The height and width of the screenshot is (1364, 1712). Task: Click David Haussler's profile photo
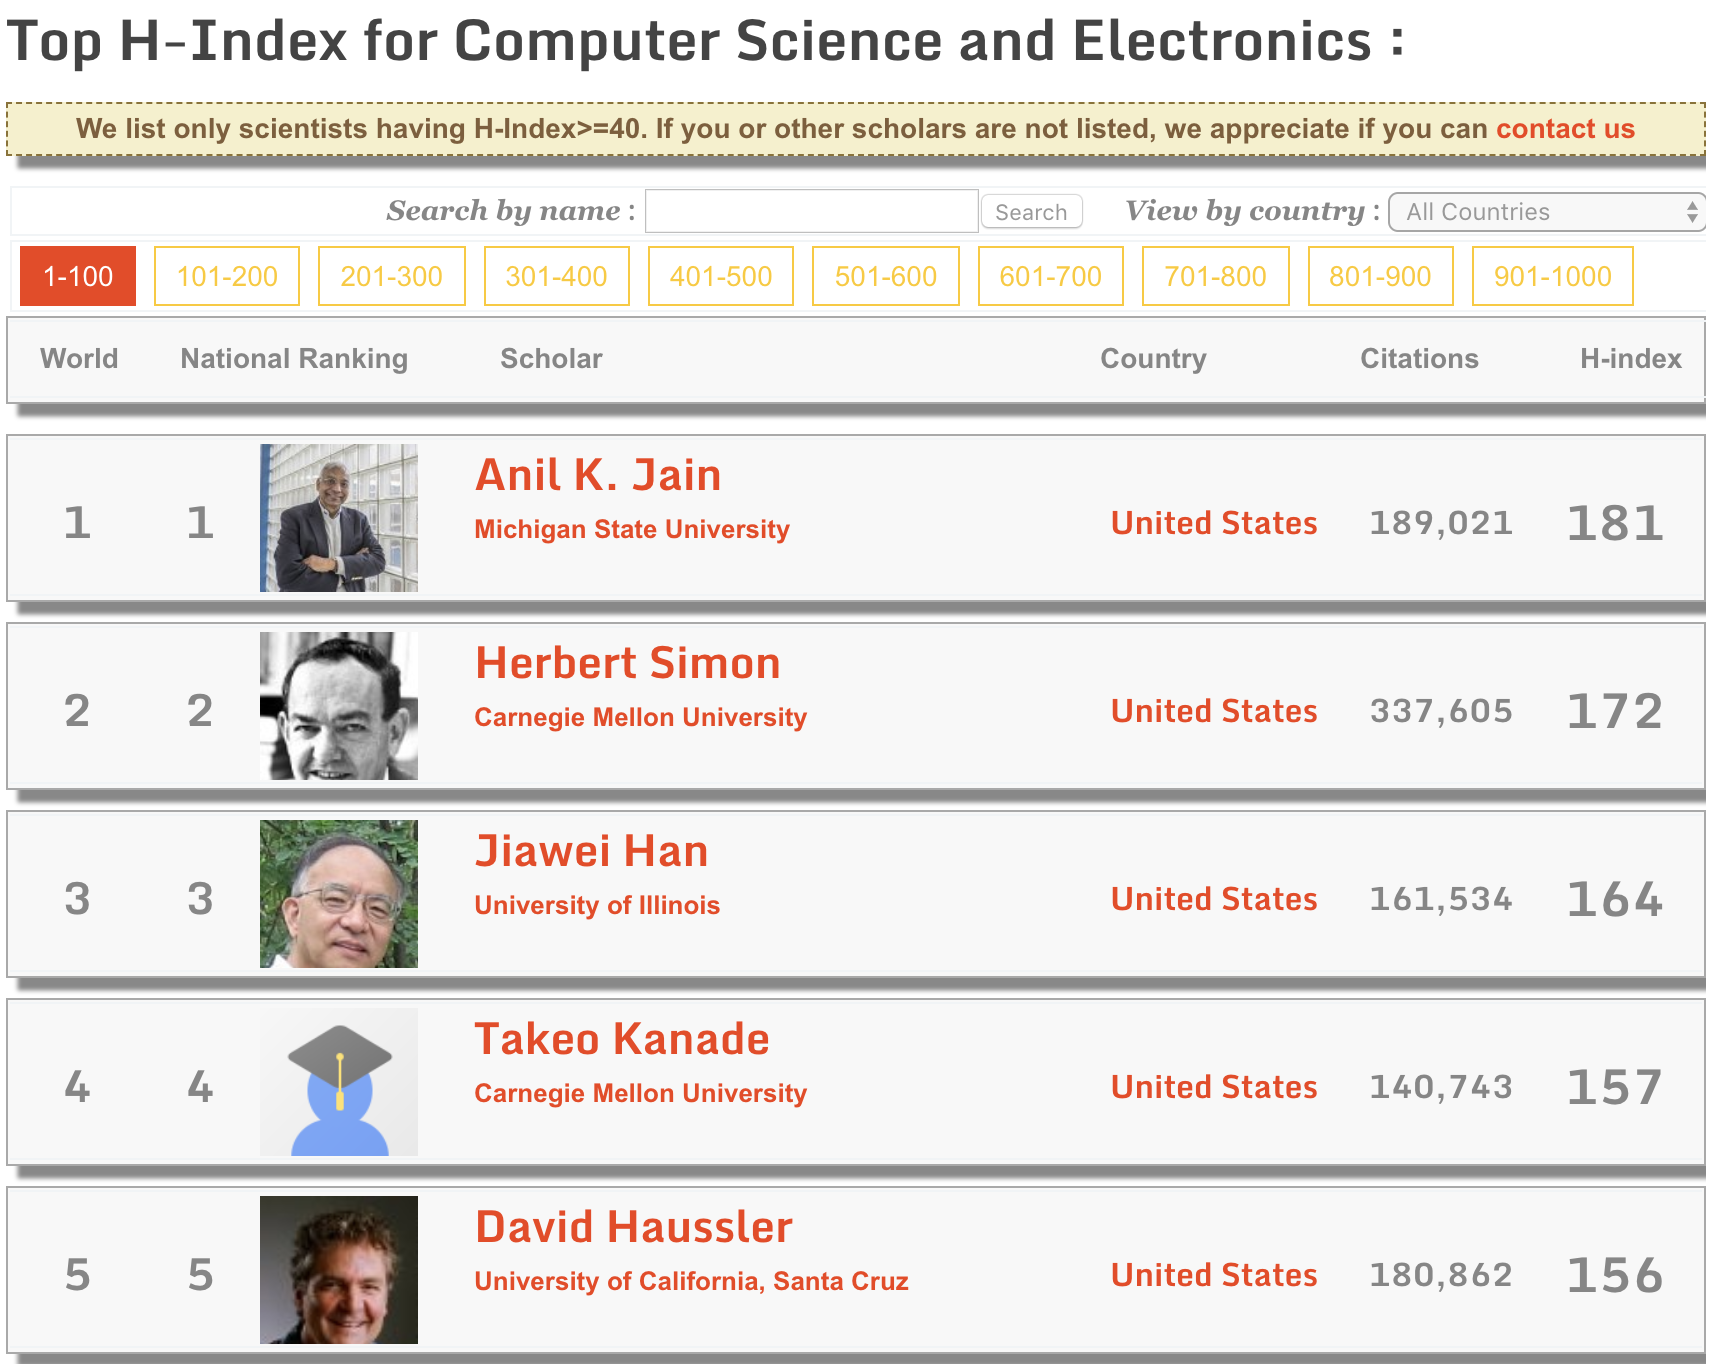[339, 1270]
